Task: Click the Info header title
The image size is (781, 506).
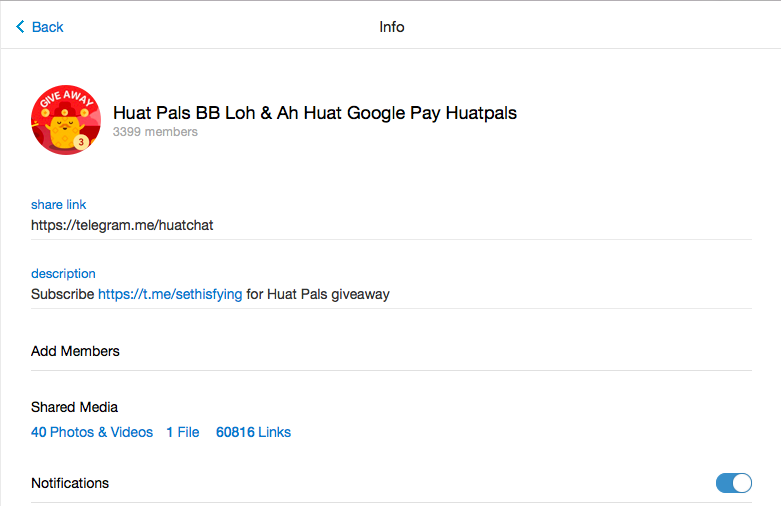Action: pos(391,27)
